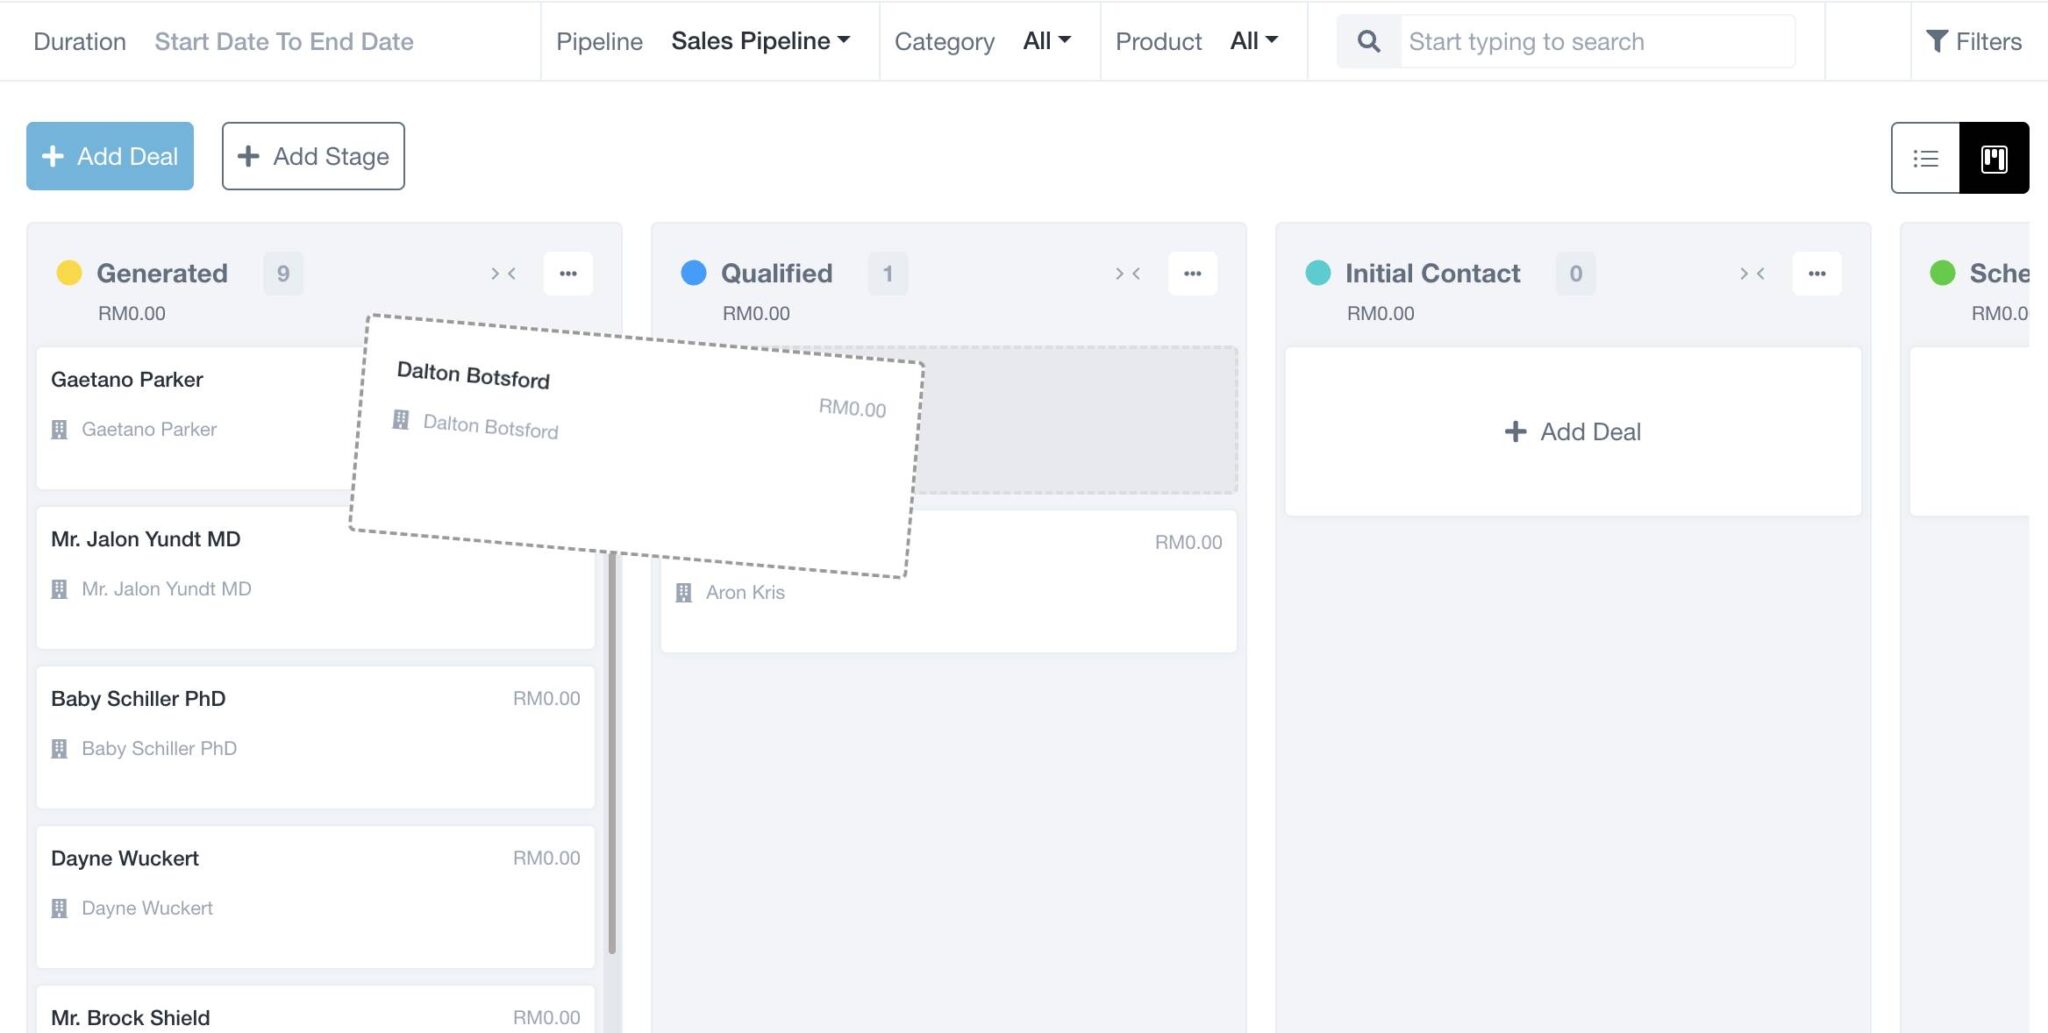The height and width of the screenshot is (1033, 2048).
Task: Collapse the Initial Contact stage column
Action: coord(1751,273)
